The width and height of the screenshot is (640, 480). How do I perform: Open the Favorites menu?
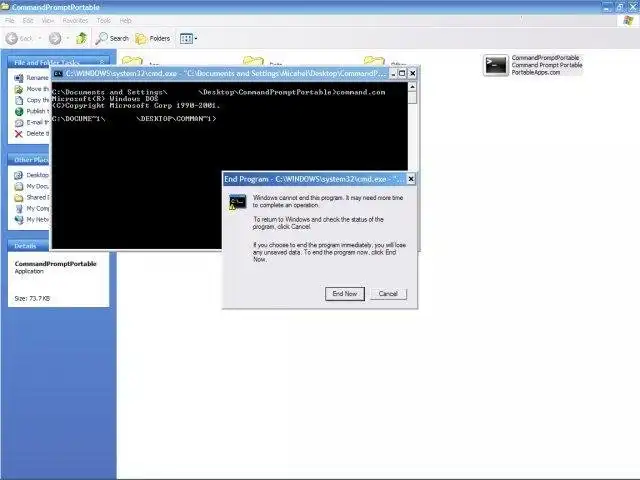click(x=75, y=20)
